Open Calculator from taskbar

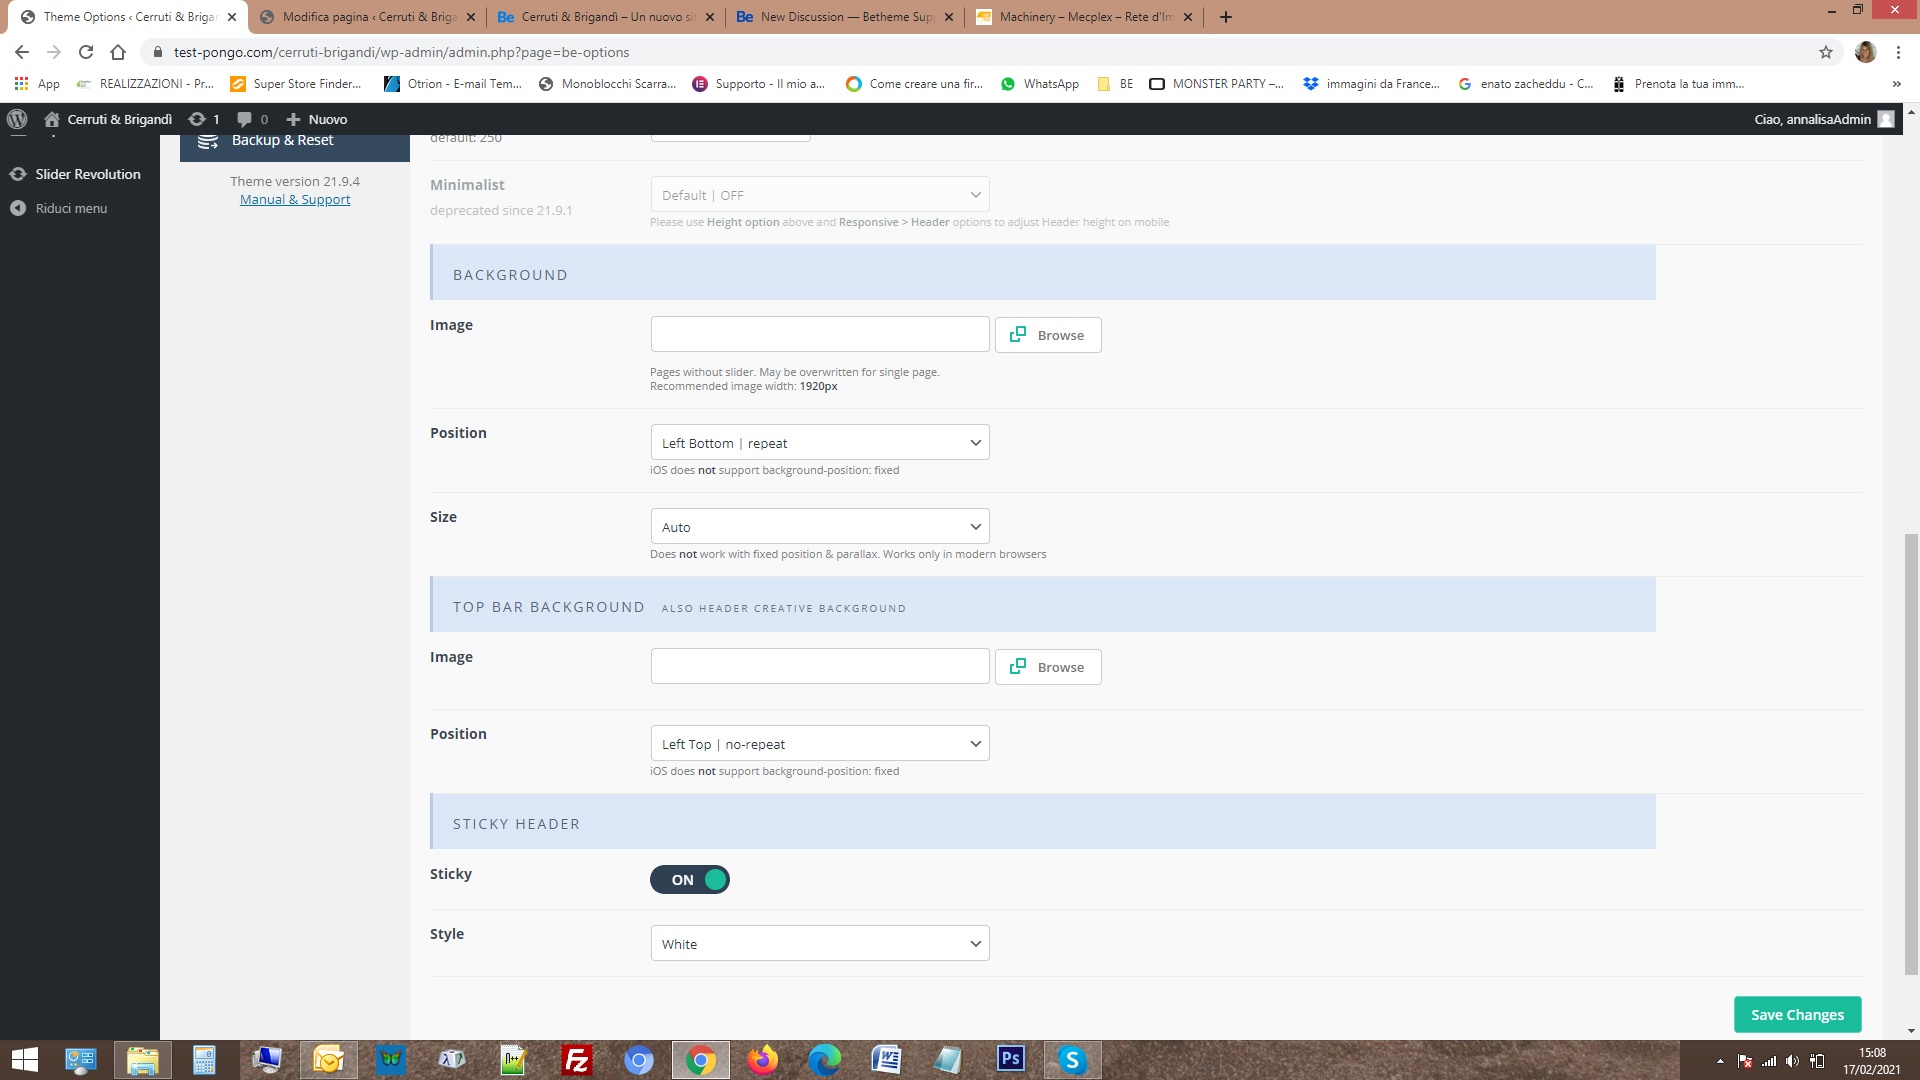205,1060
